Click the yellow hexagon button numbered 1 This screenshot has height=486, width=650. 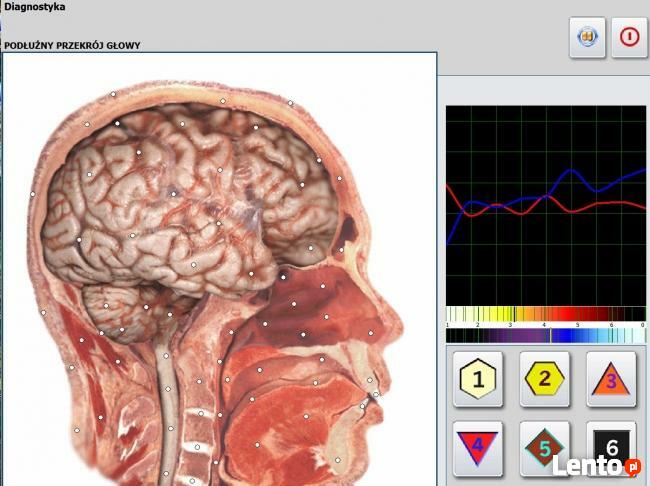478,379
